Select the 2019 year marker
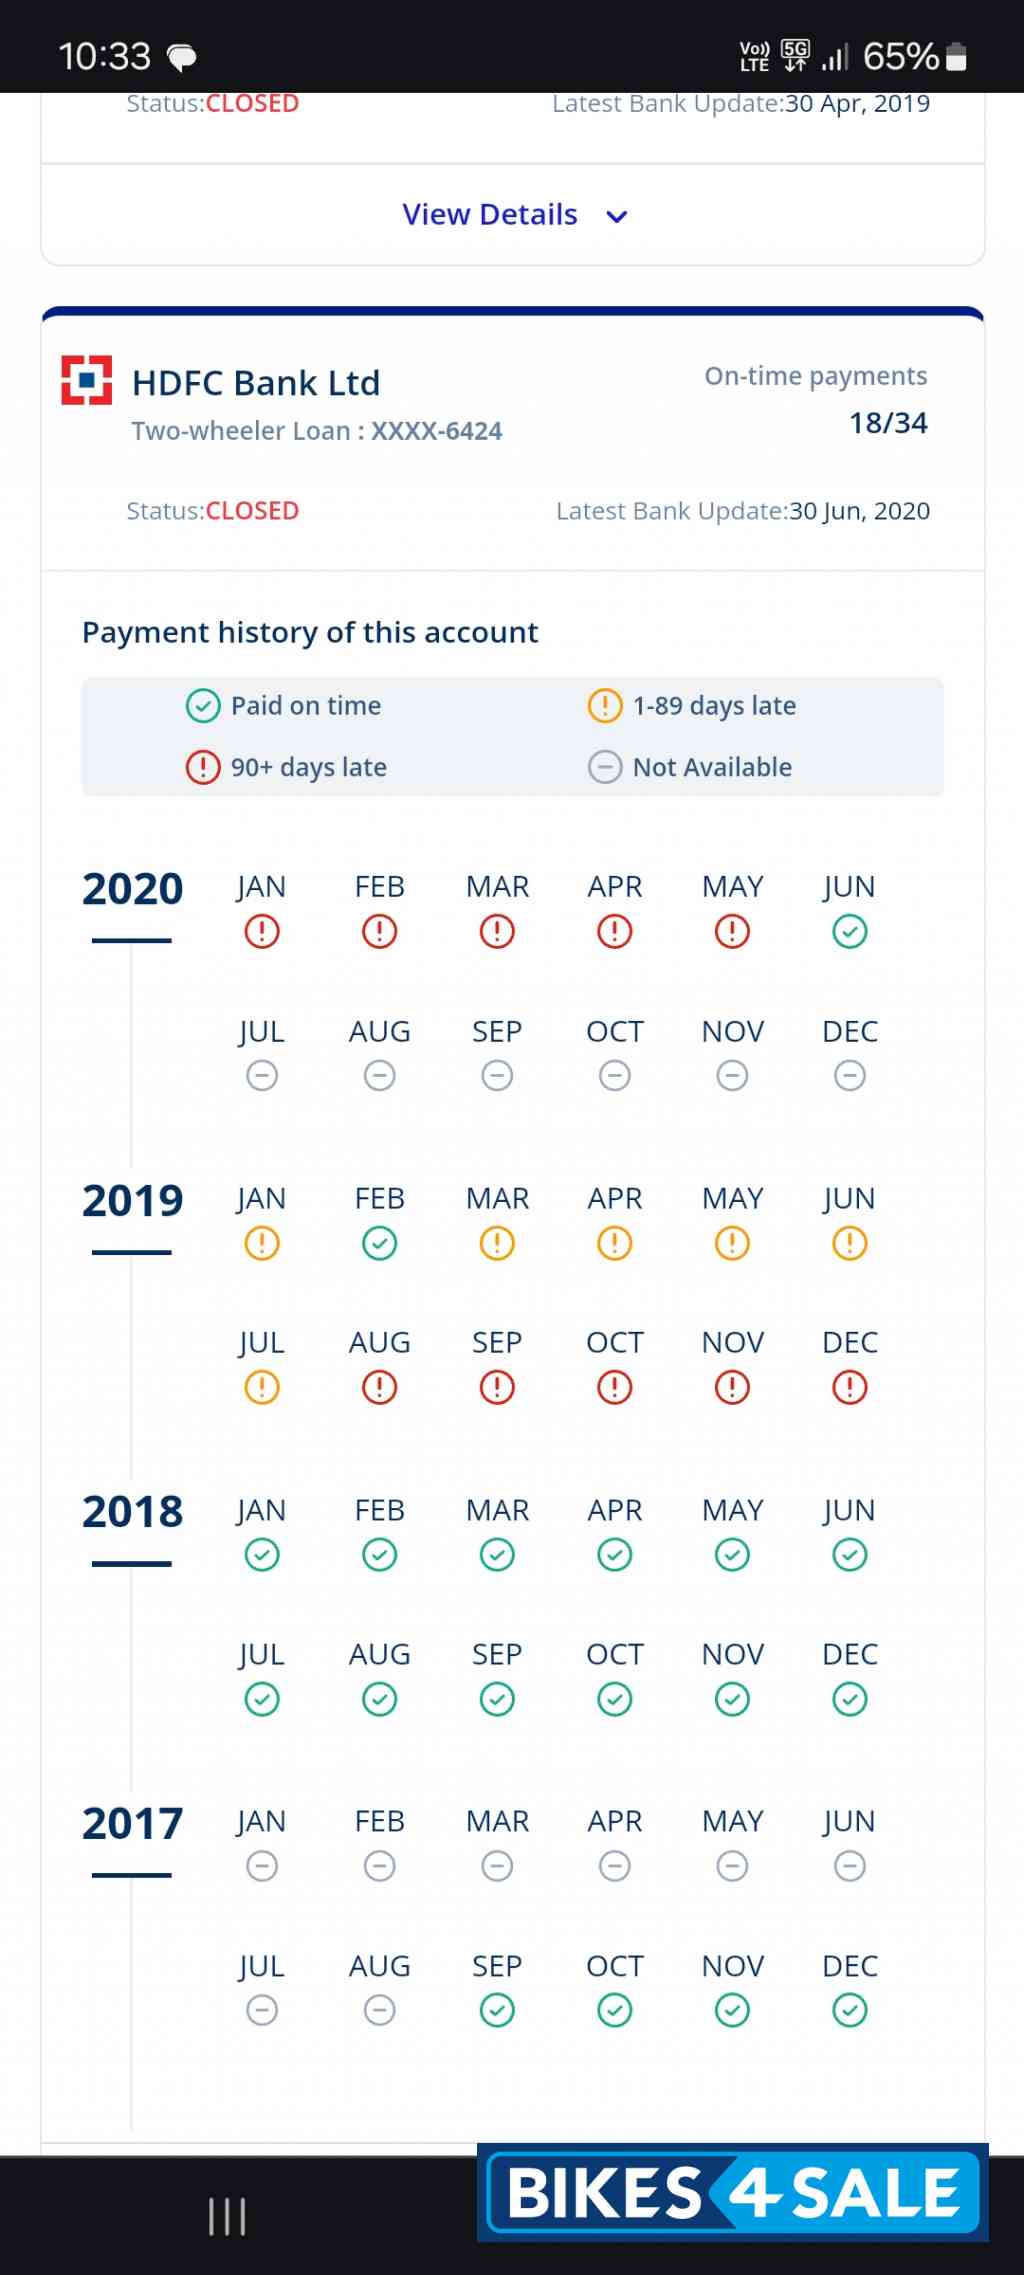This screenshot has height=2275, width=1024. pyautogui.click(x=132, y=1201)
